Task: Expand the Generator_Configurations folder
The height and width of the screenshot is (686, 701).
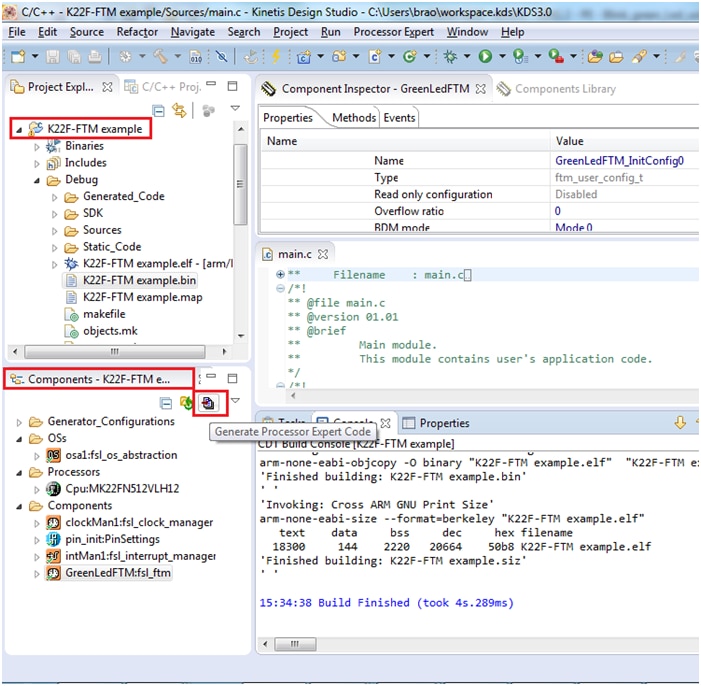Action: (19, 422)
